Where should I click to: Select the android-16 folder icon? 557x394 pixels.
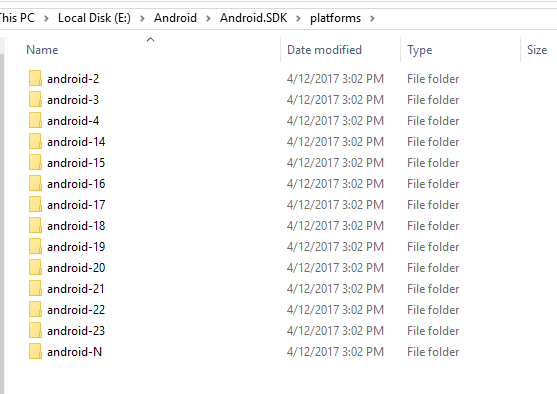(35, 183)
